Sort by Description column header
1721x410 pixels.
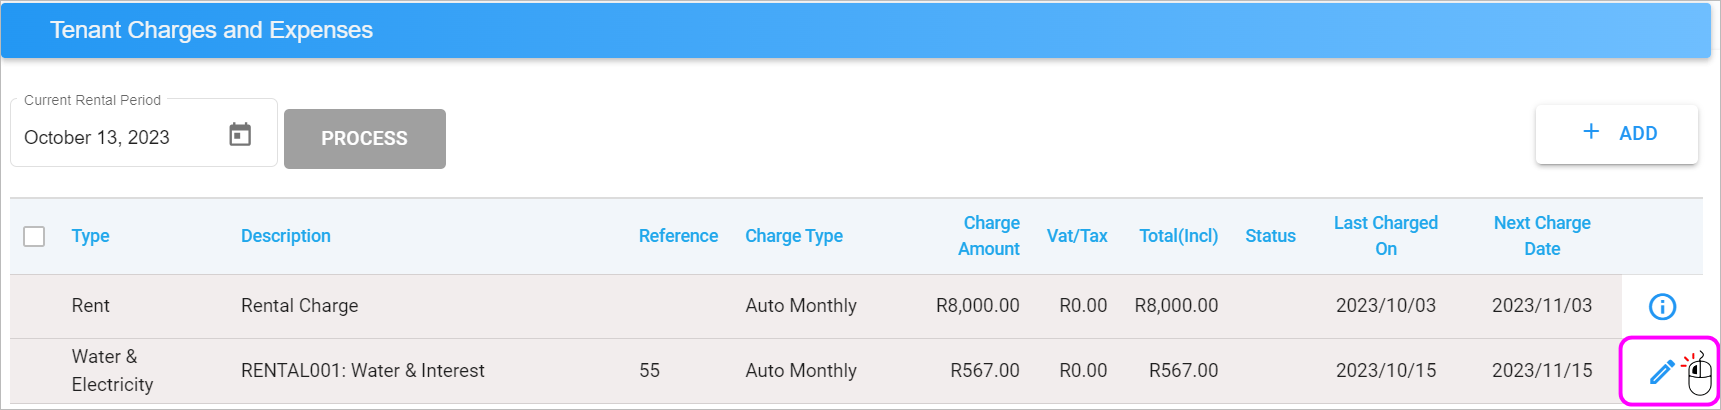pyautogui.click(x=286, y=236)
